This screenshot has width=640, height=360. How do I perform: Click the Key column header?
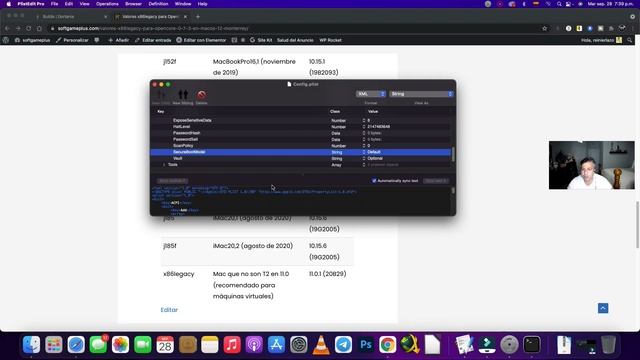point(161,111)
